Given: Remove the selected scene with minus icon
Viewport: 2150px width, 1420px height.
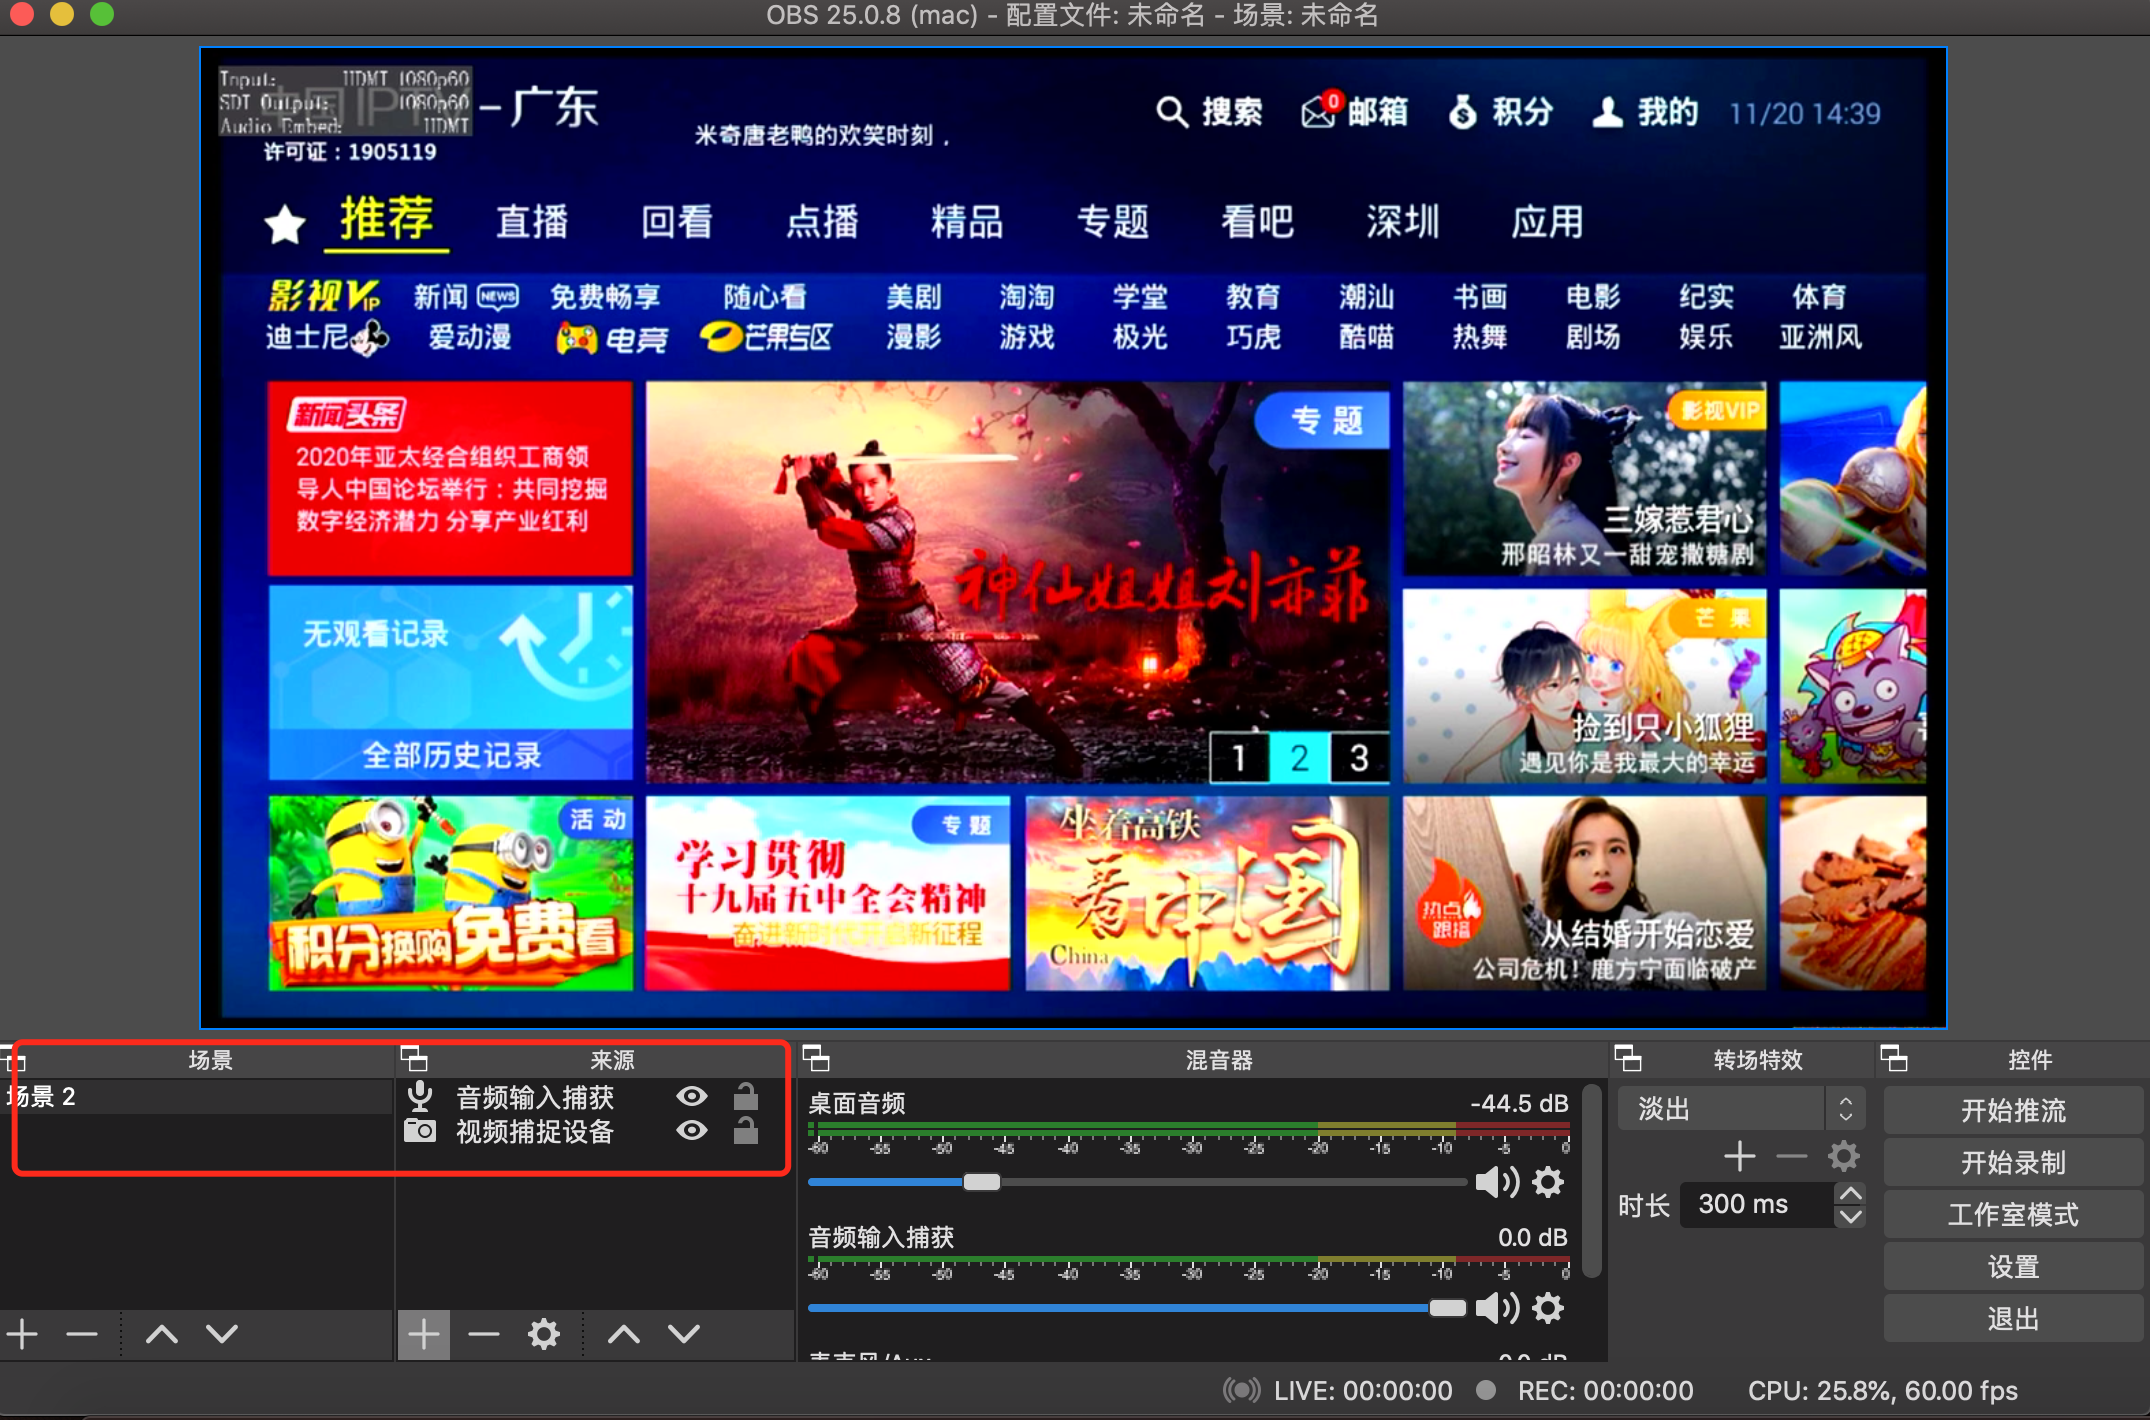Looking at the screenshot, I should (x=81, y=1334).
